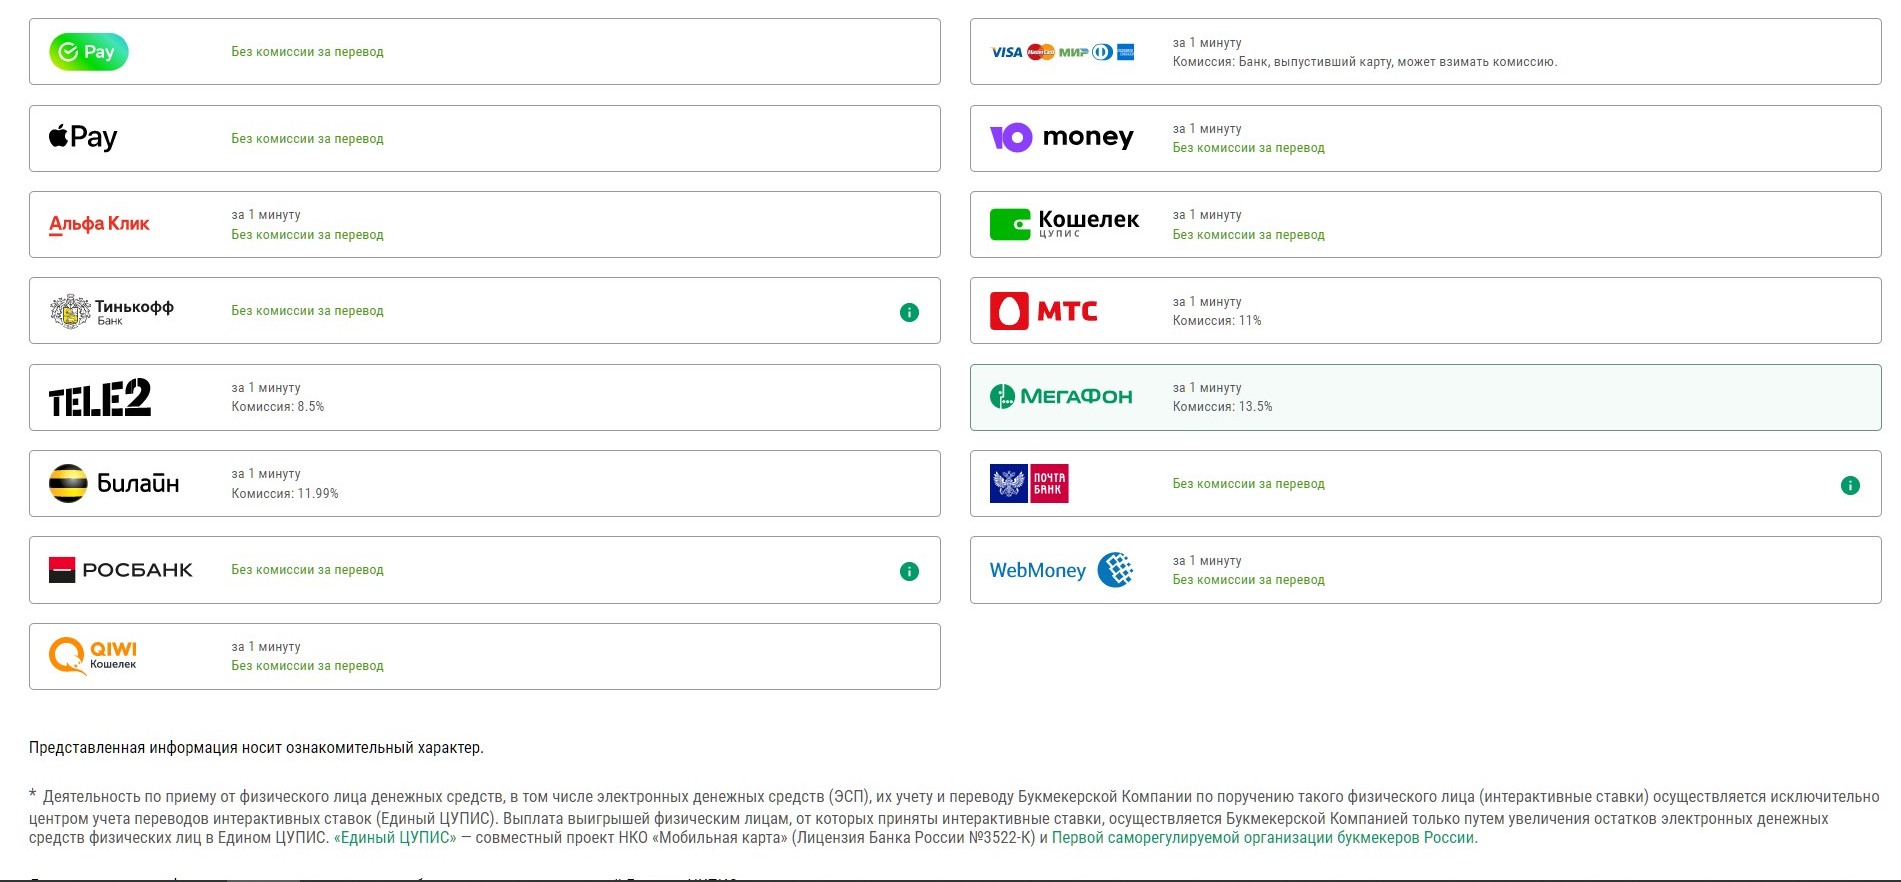Select the SberPay logo
Image resolution: width=1901 pixels, height=882 pixels.
89,52
